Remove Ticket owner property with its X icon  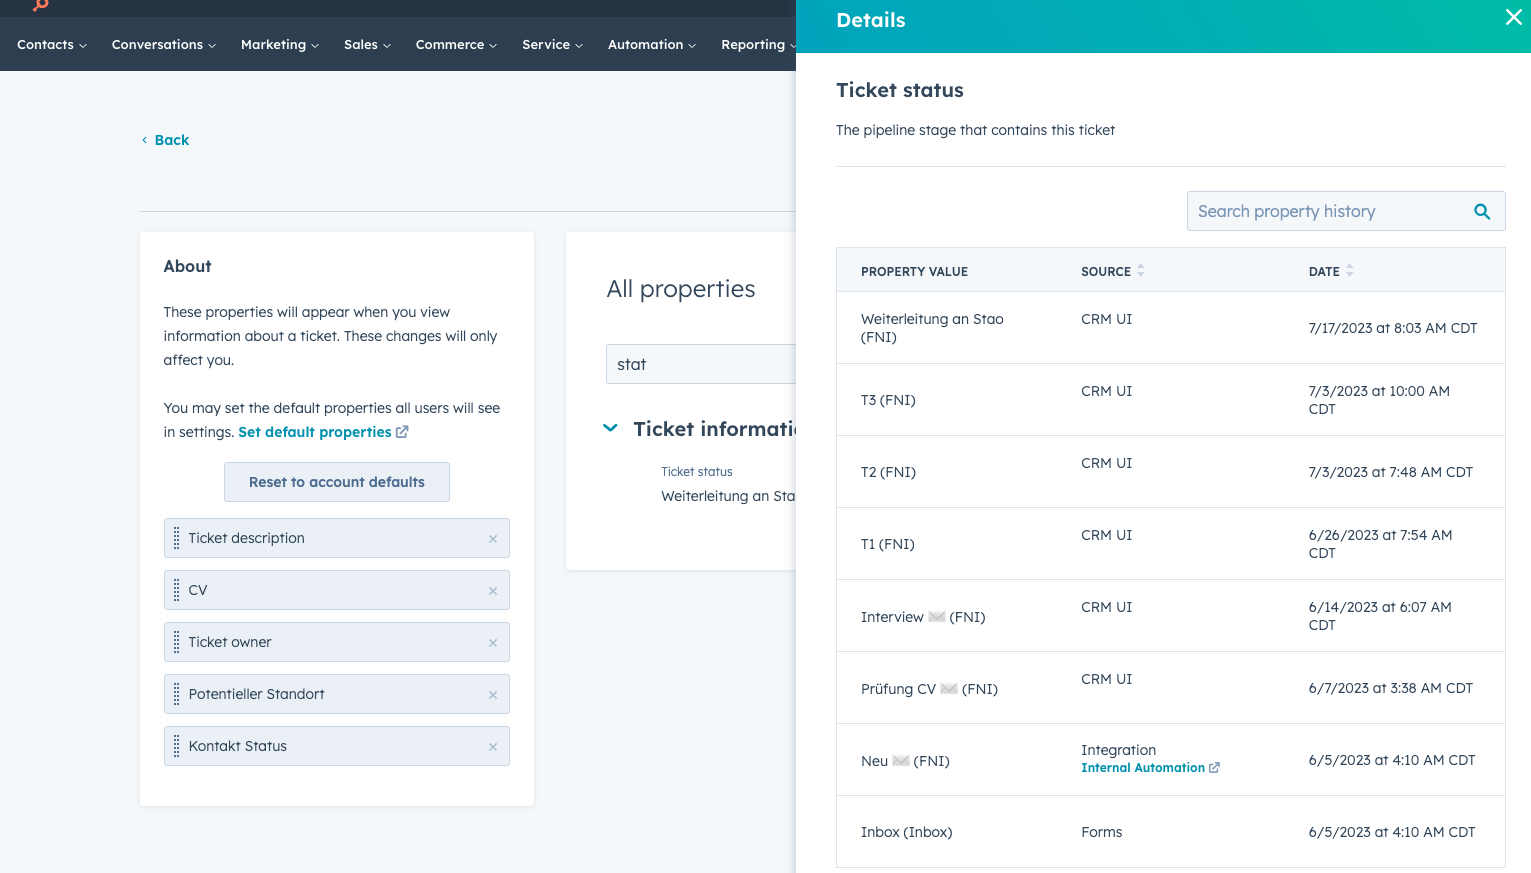[x=492, y=643]
